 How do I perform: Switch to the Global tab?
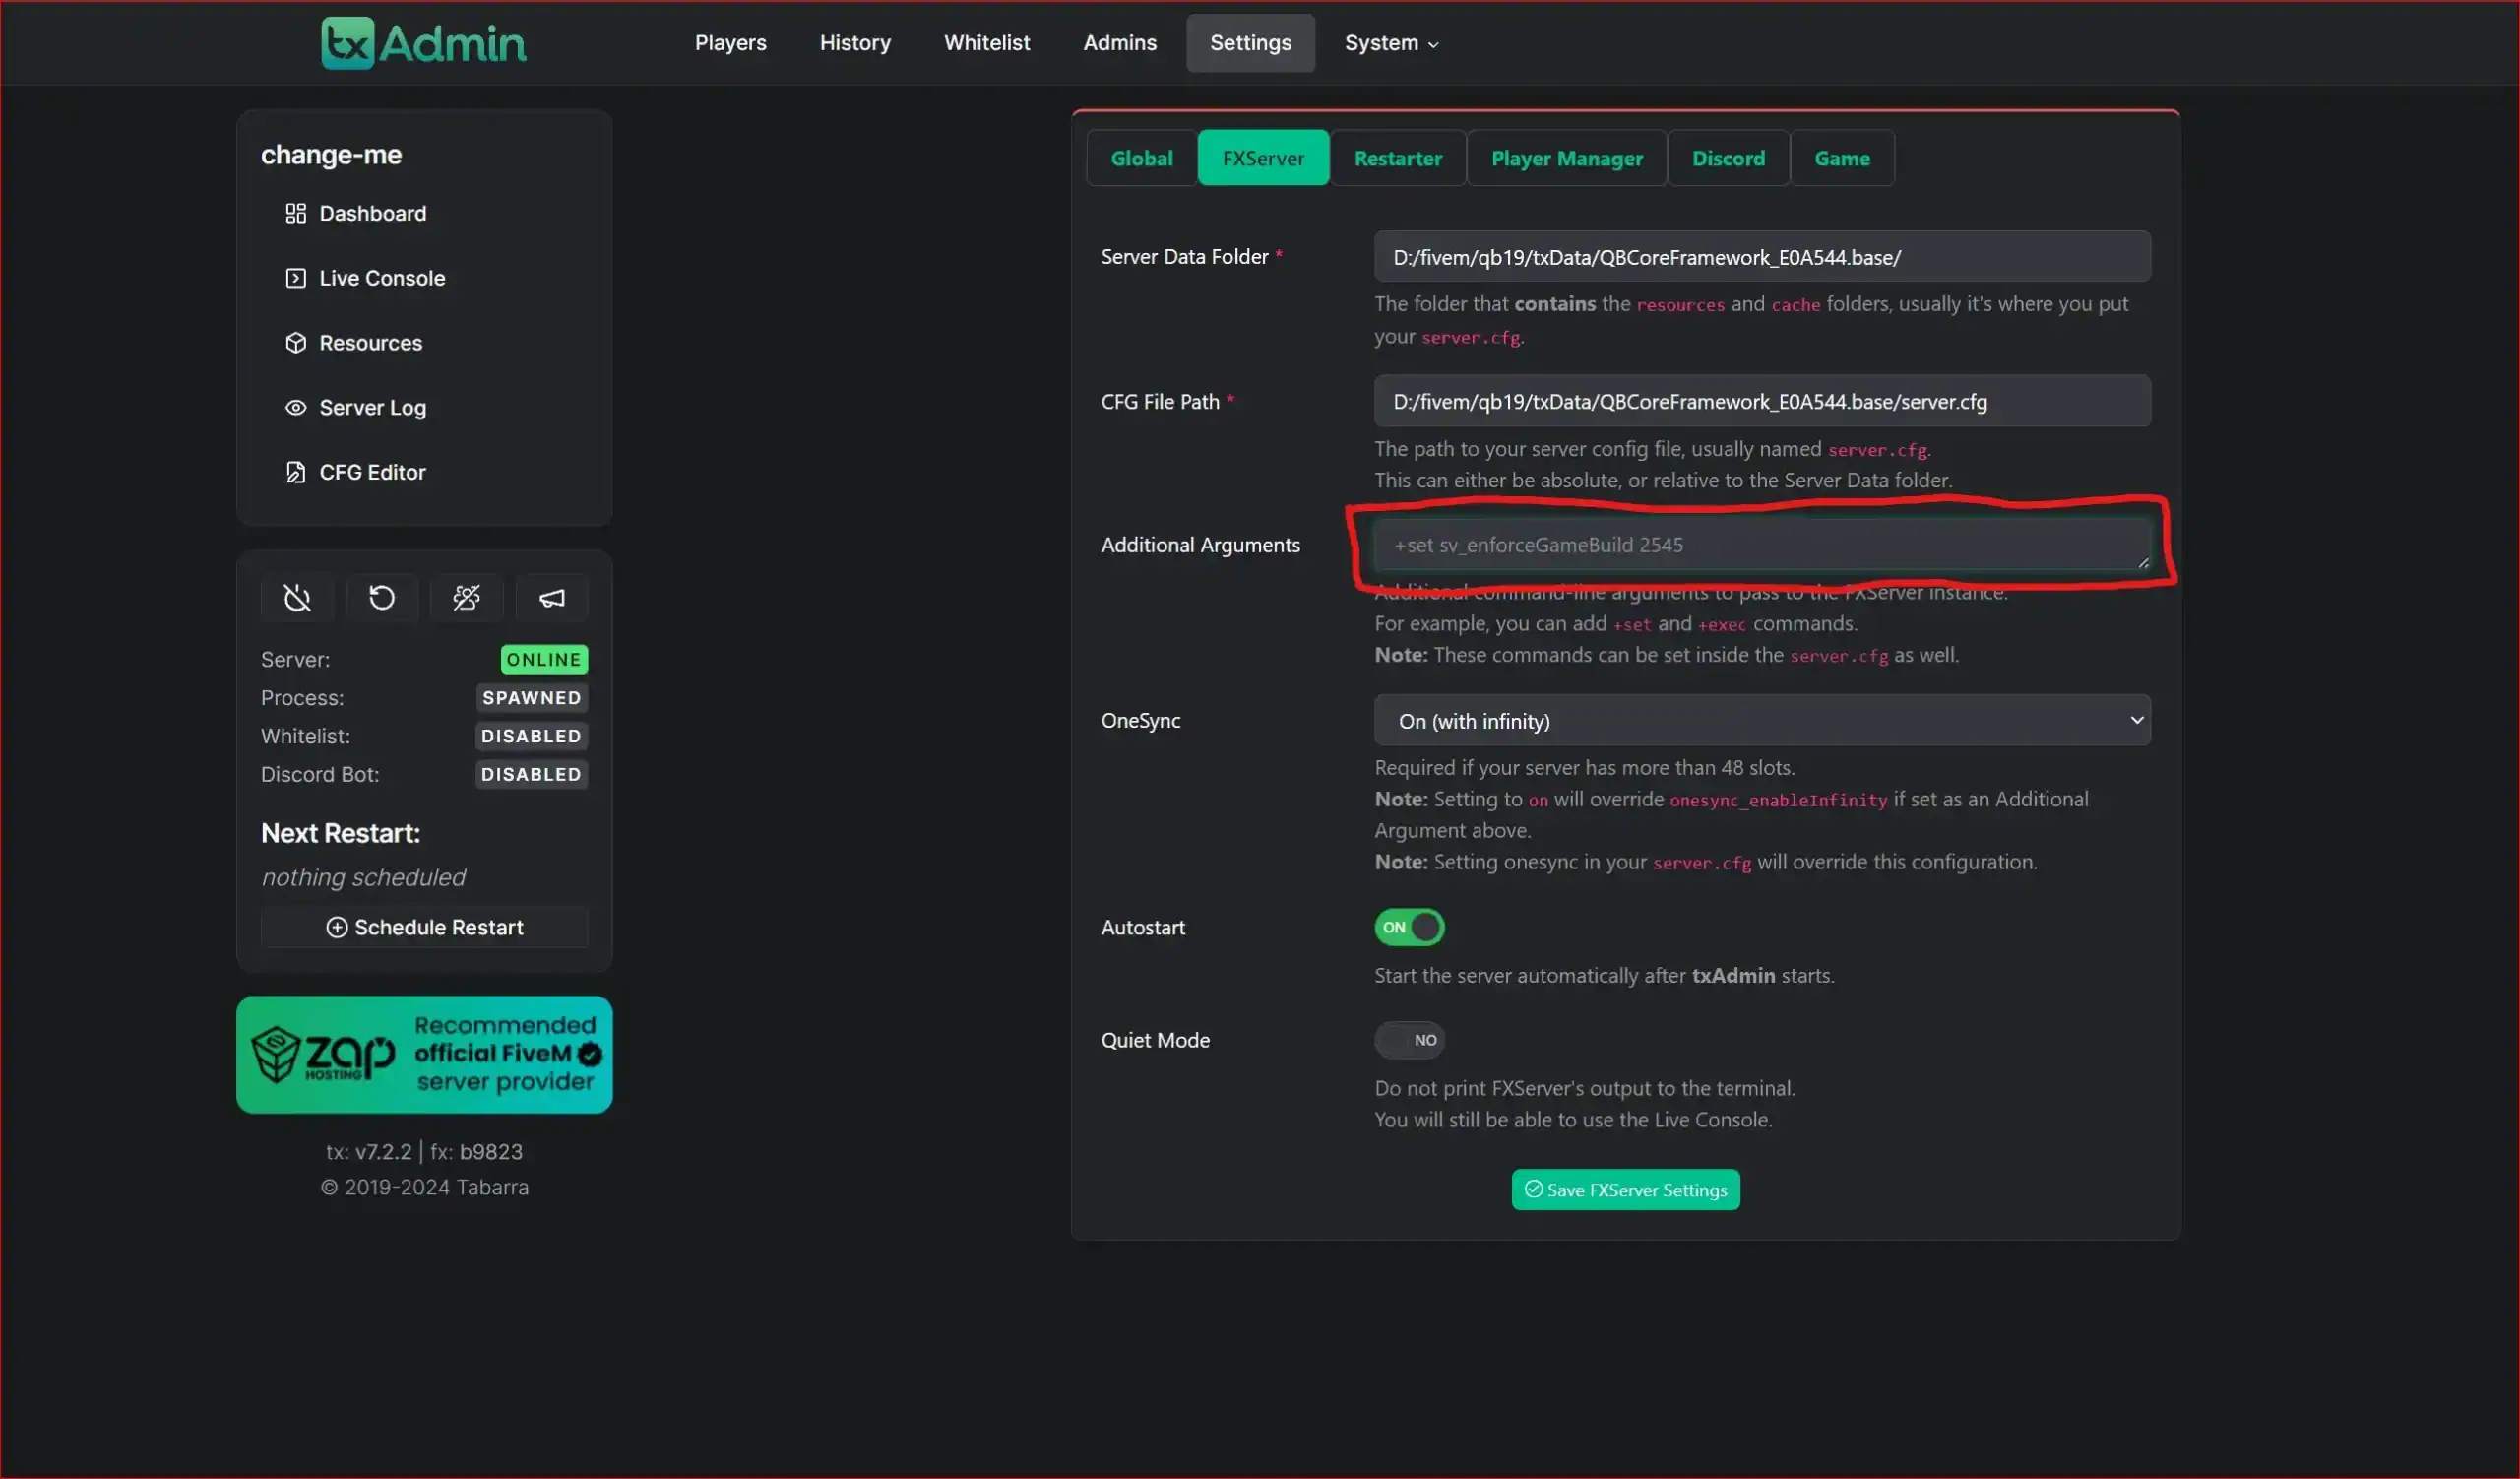[1142, 158]
